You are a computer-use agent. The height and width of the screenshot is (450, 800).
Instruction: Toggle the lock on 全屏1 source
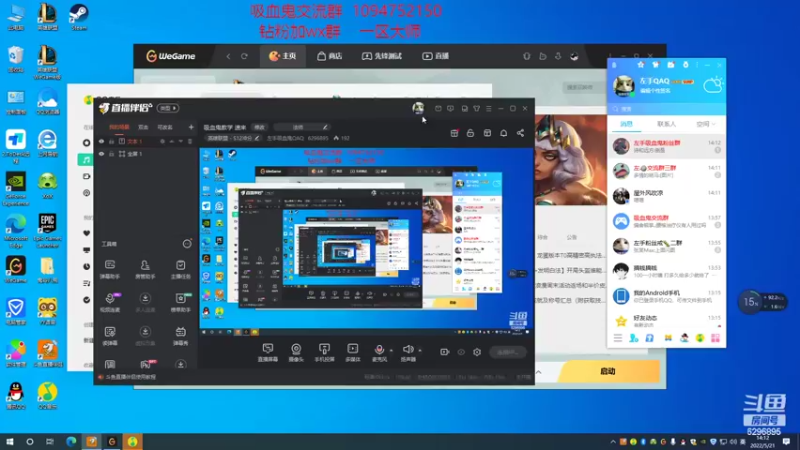[111, 154]
